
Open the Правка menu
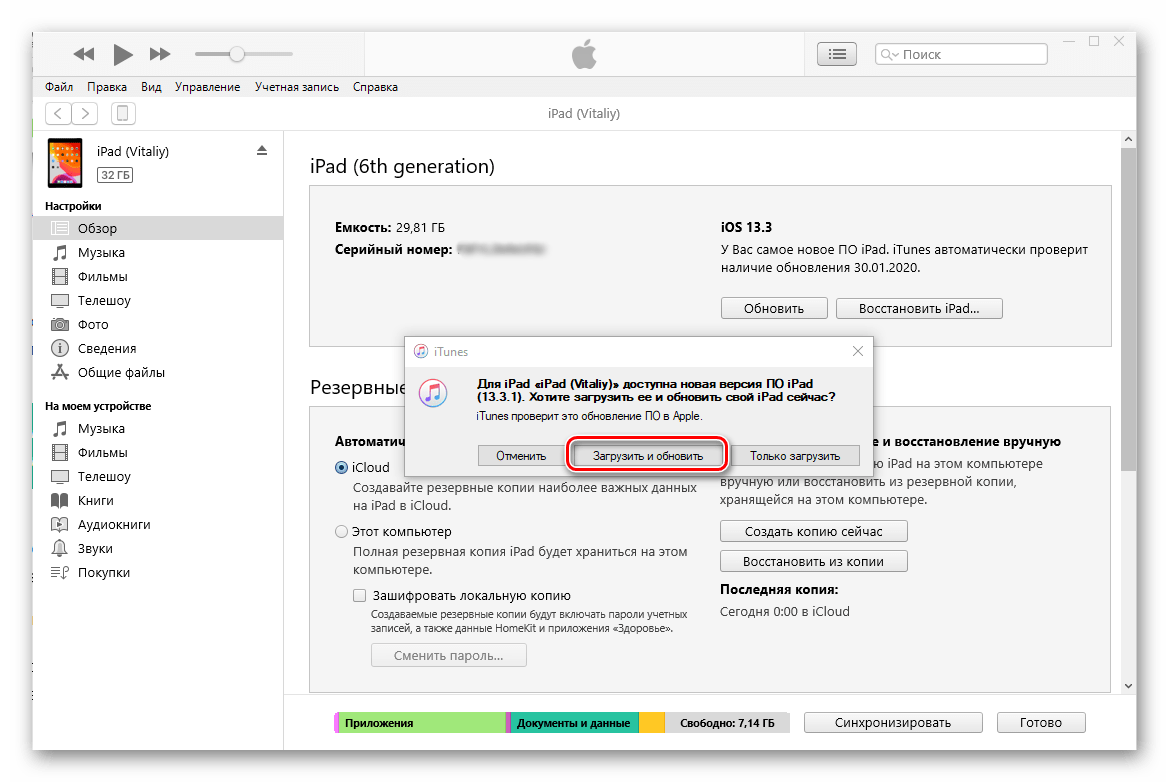pyautogui.click(x=107, y=87)
